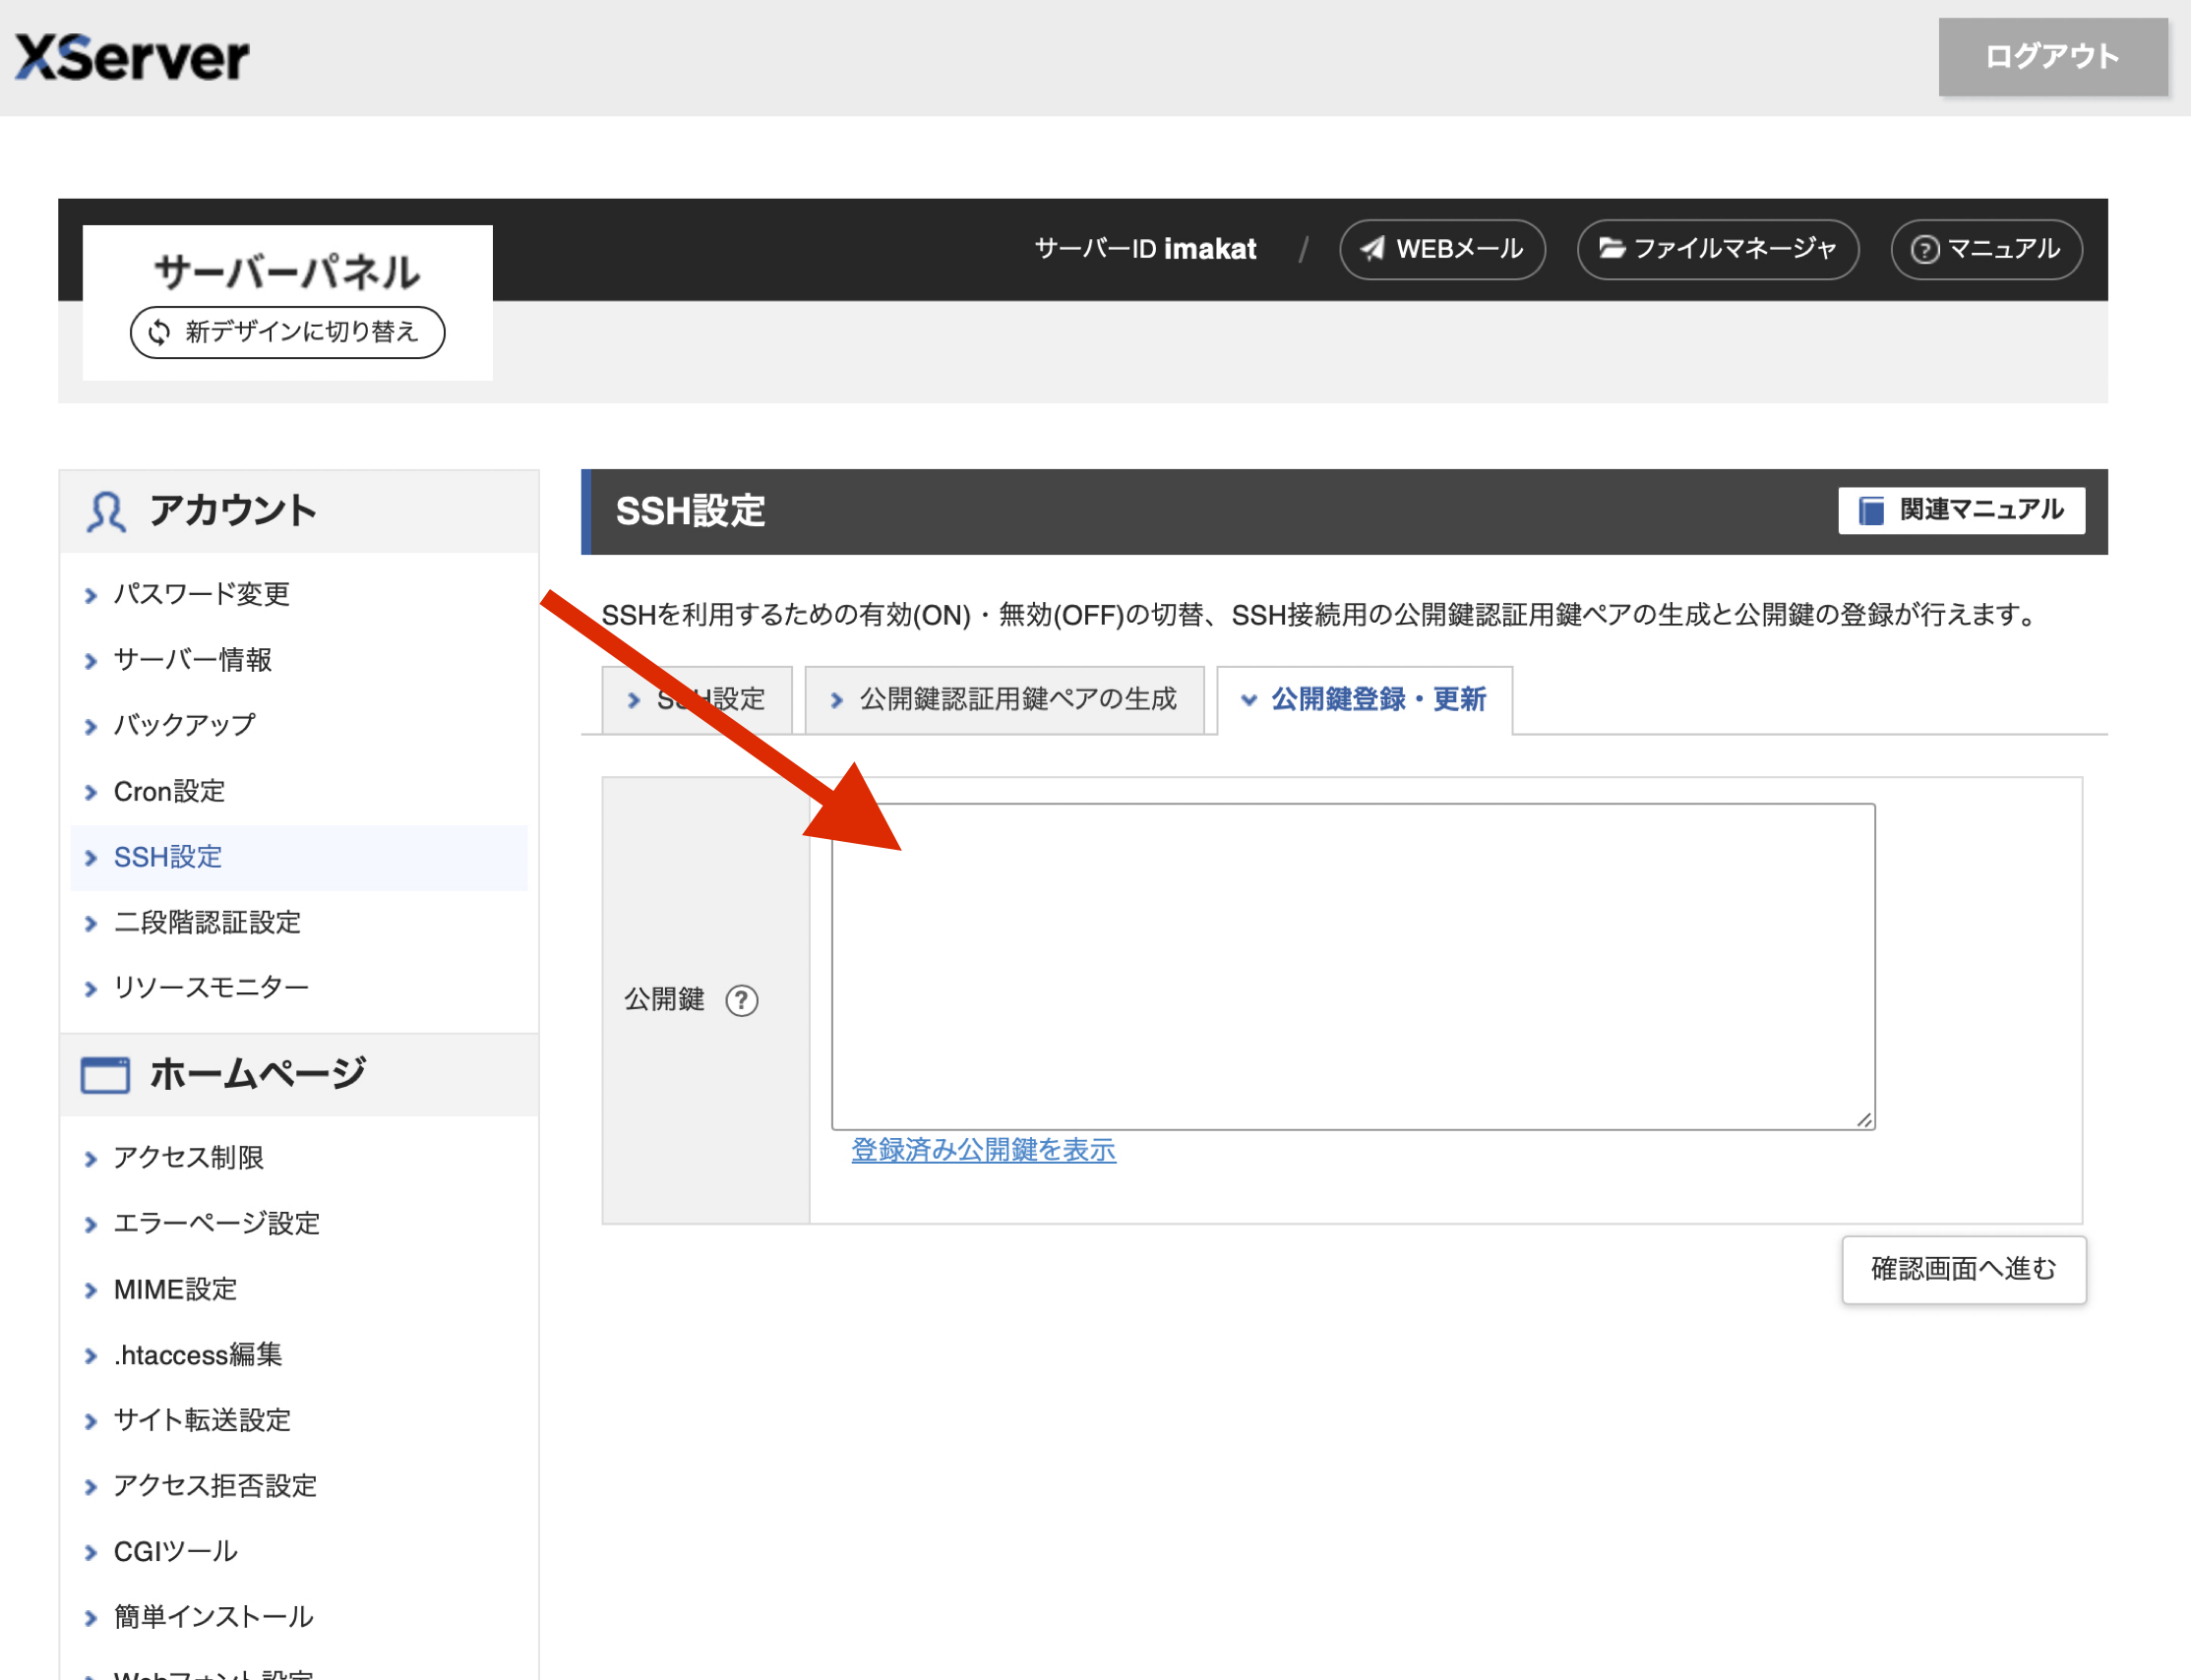Screen dimensions: 2191x1680
Task: Log out with the ログアウト button
Action: pyautogui.click(x=2051, y=57)
